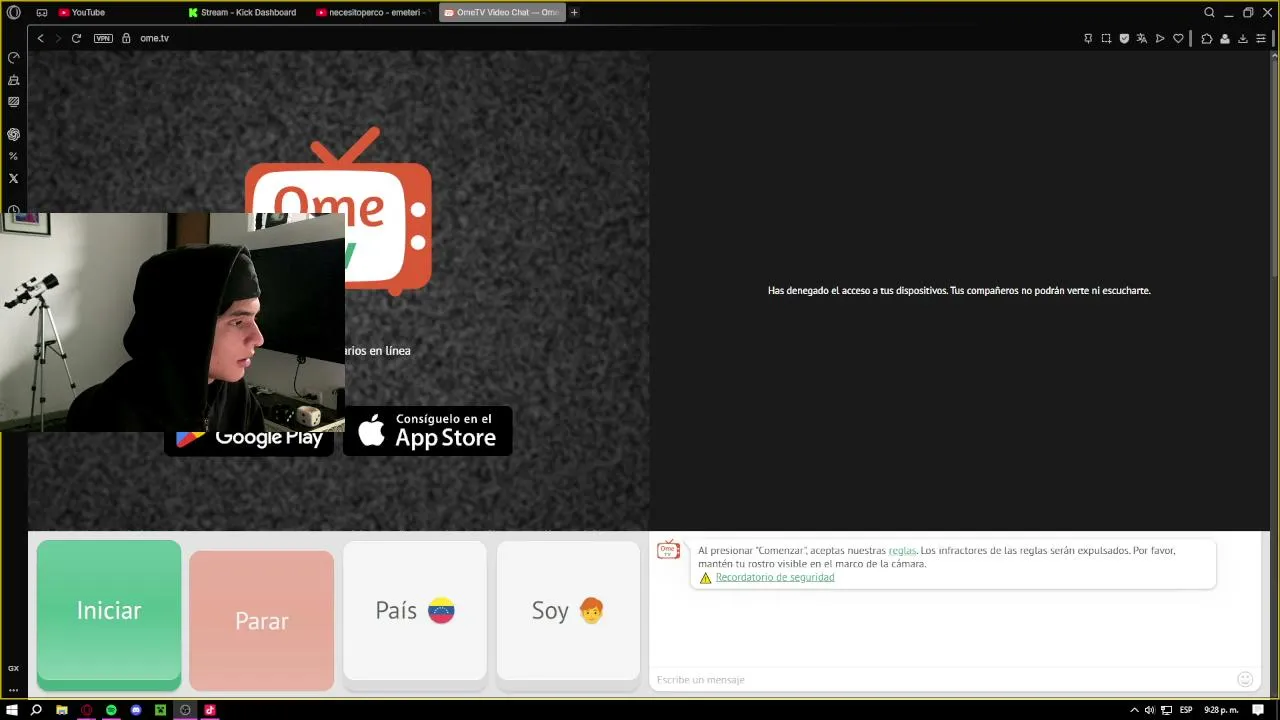Open Windows taskbar search
Image resolution: width=1280 pixels, height=720 pixels.
(37, 710)
